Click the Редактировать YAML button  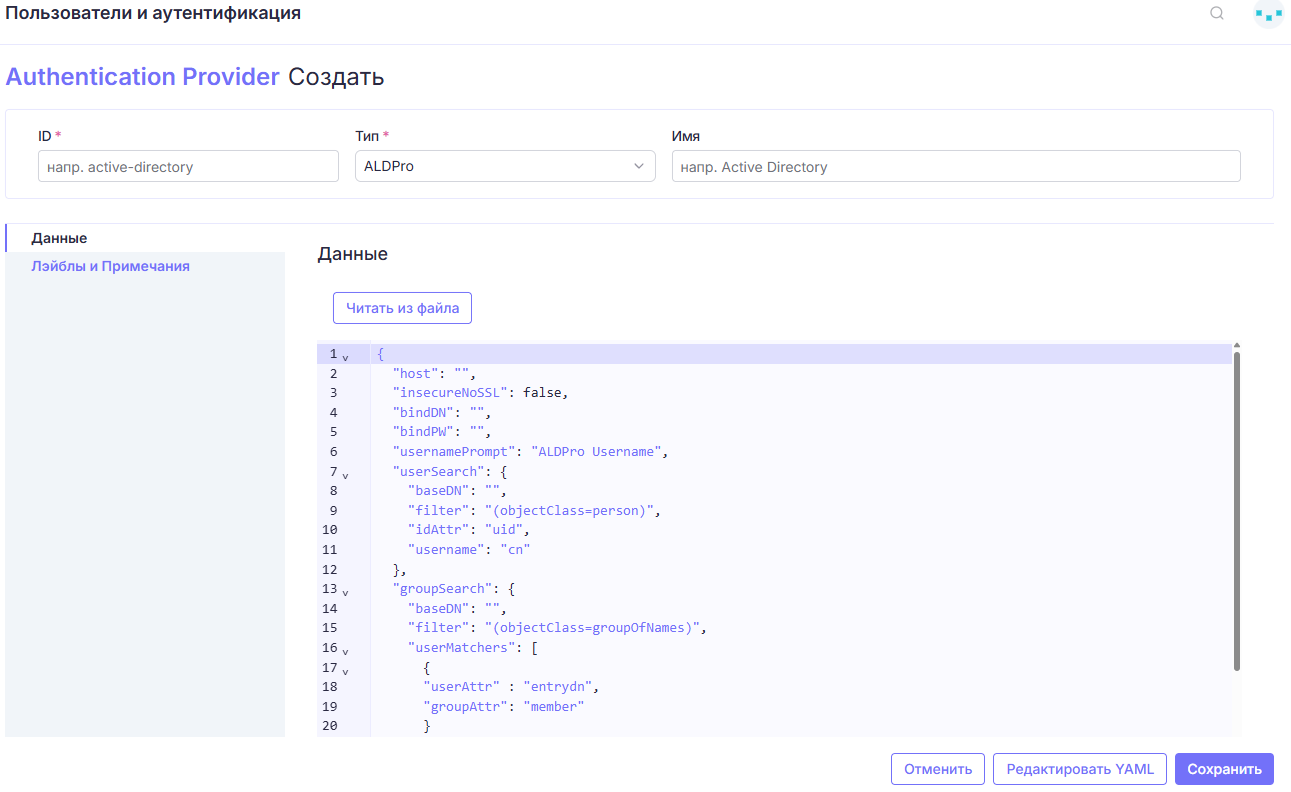(x=1080, y=769)
